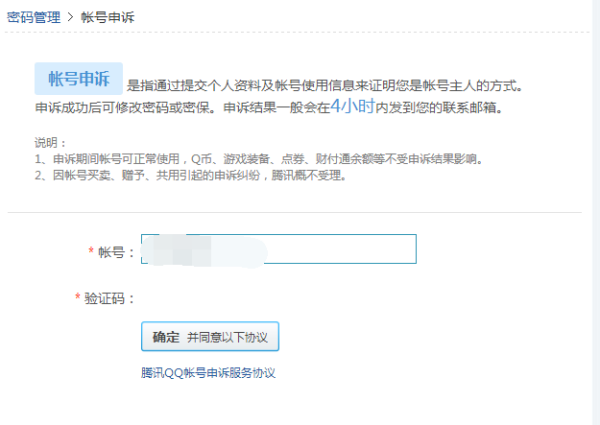Click the red asterisk beside 帐号
This screenshot has width=600, height=425.
[x=92, y=252]
